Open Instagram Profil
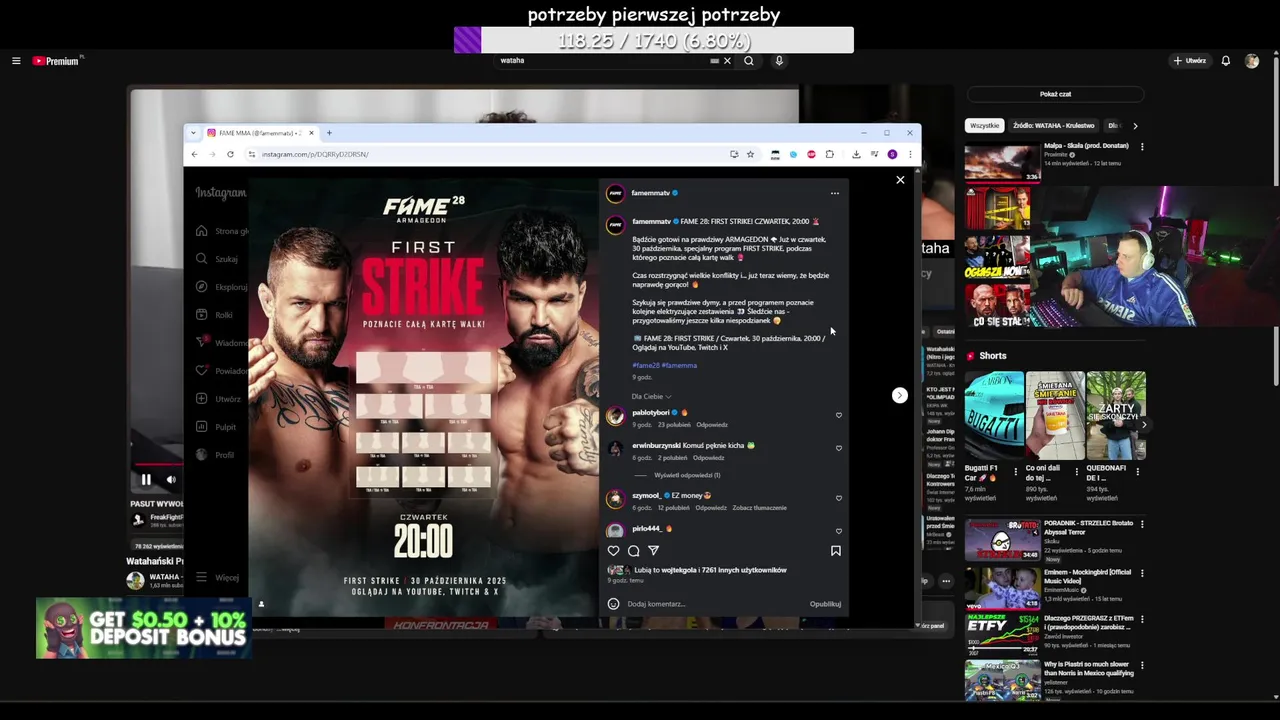1280x720 pixels. click(214, 455)
